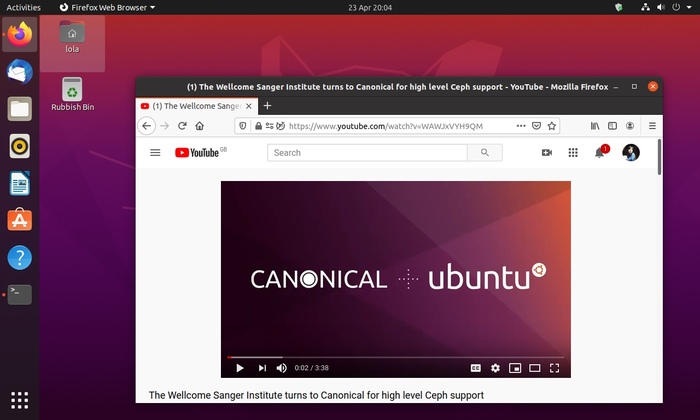The width and height of the screenshot is (700, 420).
Task: Open YouTube apps grid
Action: 573,153
